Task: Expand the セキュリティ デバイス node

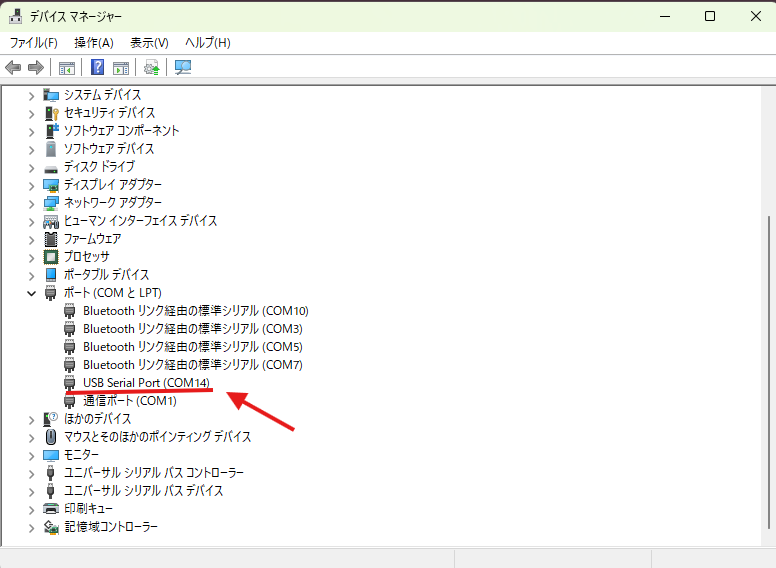Action: 31,114
